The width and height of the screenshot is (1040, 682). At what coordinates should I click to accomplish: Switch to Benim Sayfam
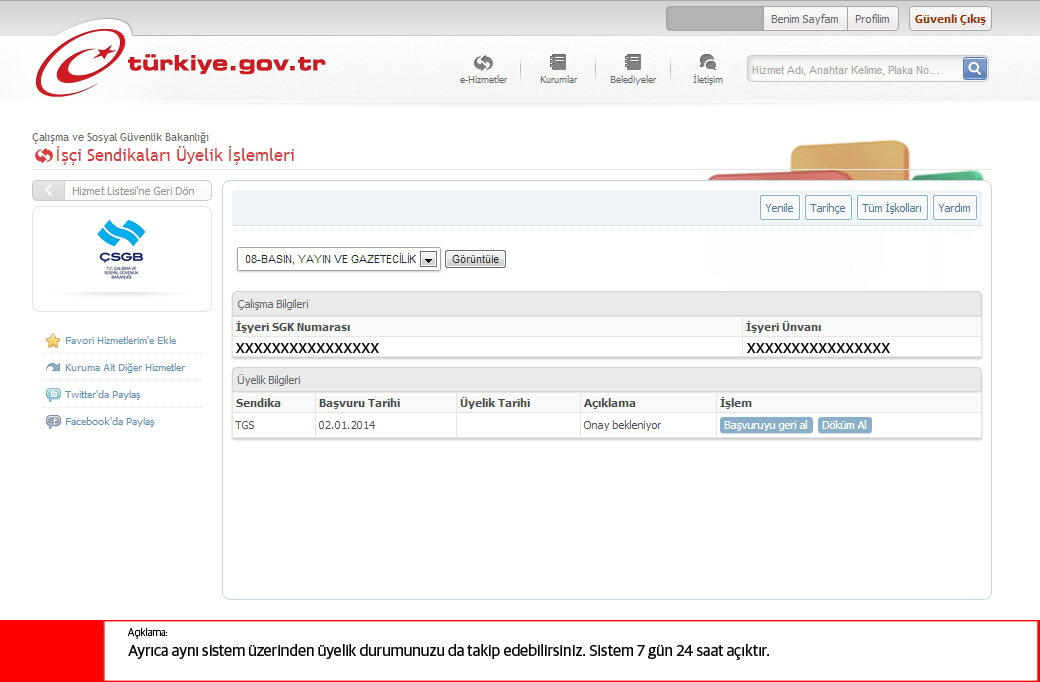pos(805,18)
